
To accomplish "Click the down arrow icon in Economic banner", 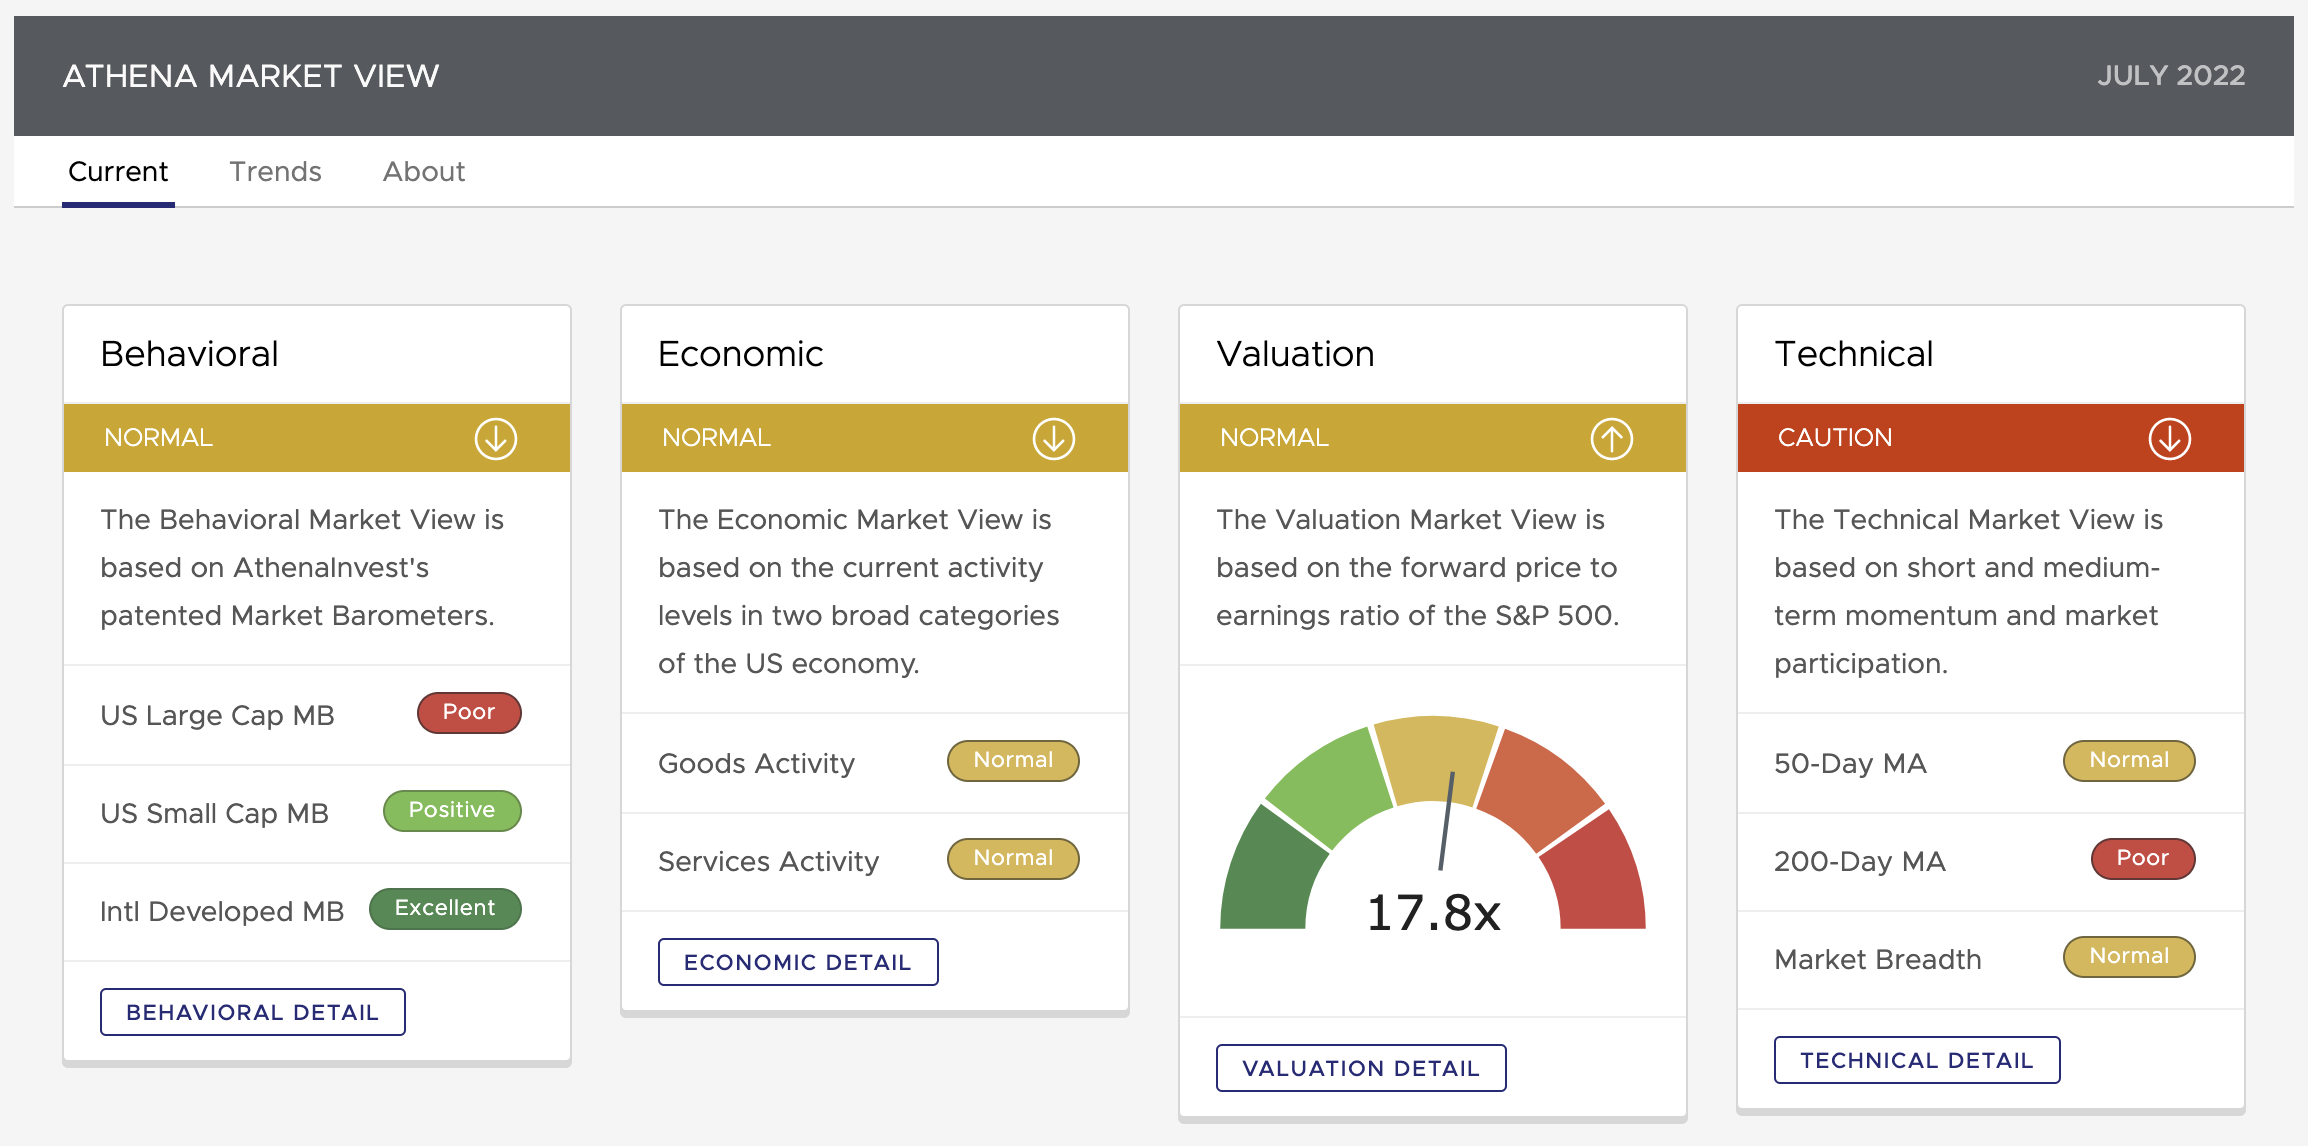I will pos(1053,438).
